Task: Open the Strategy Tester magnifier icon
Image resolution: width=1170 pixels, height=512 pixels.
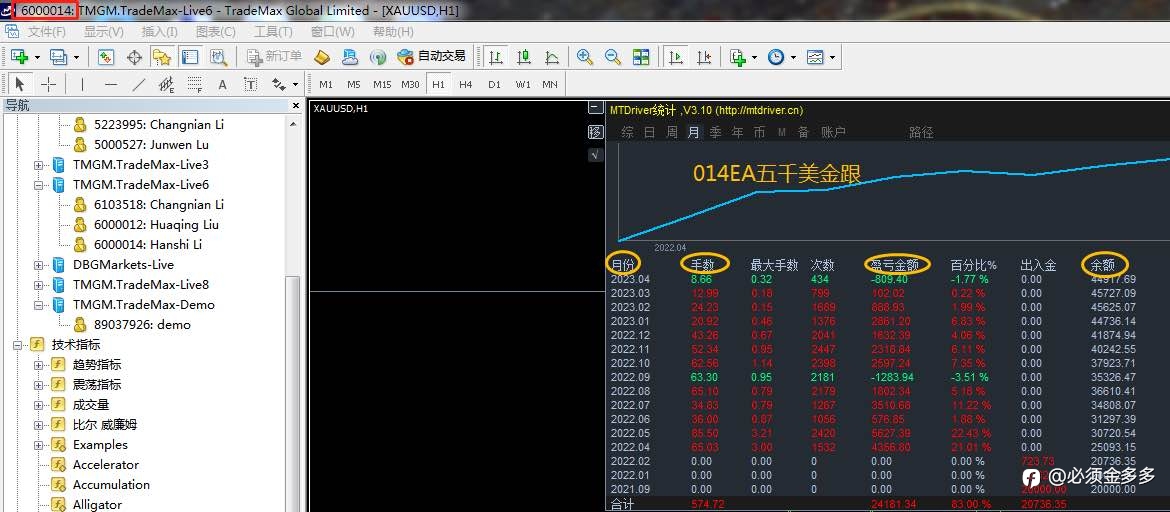Action: (x=218, y=57)
